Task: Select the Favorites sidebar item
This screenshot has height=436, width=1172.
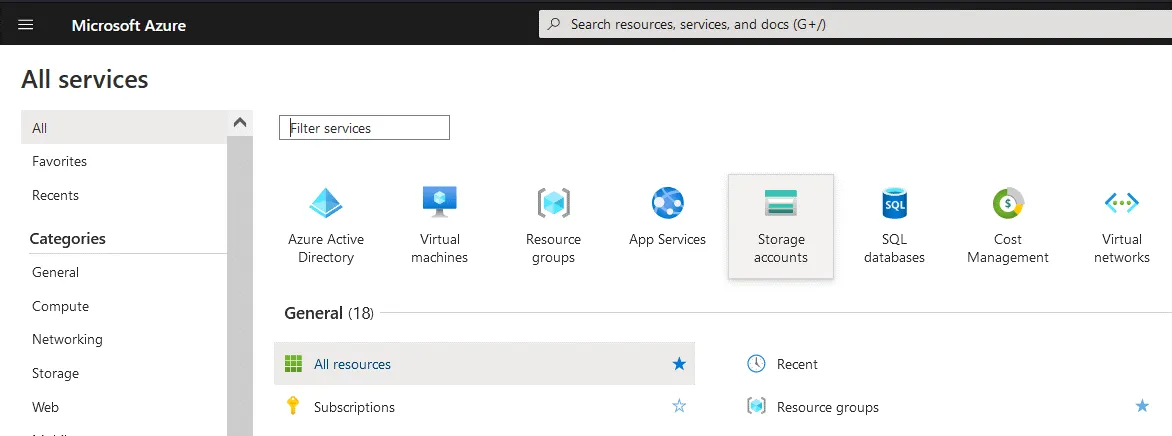Action: pos(60,161)
